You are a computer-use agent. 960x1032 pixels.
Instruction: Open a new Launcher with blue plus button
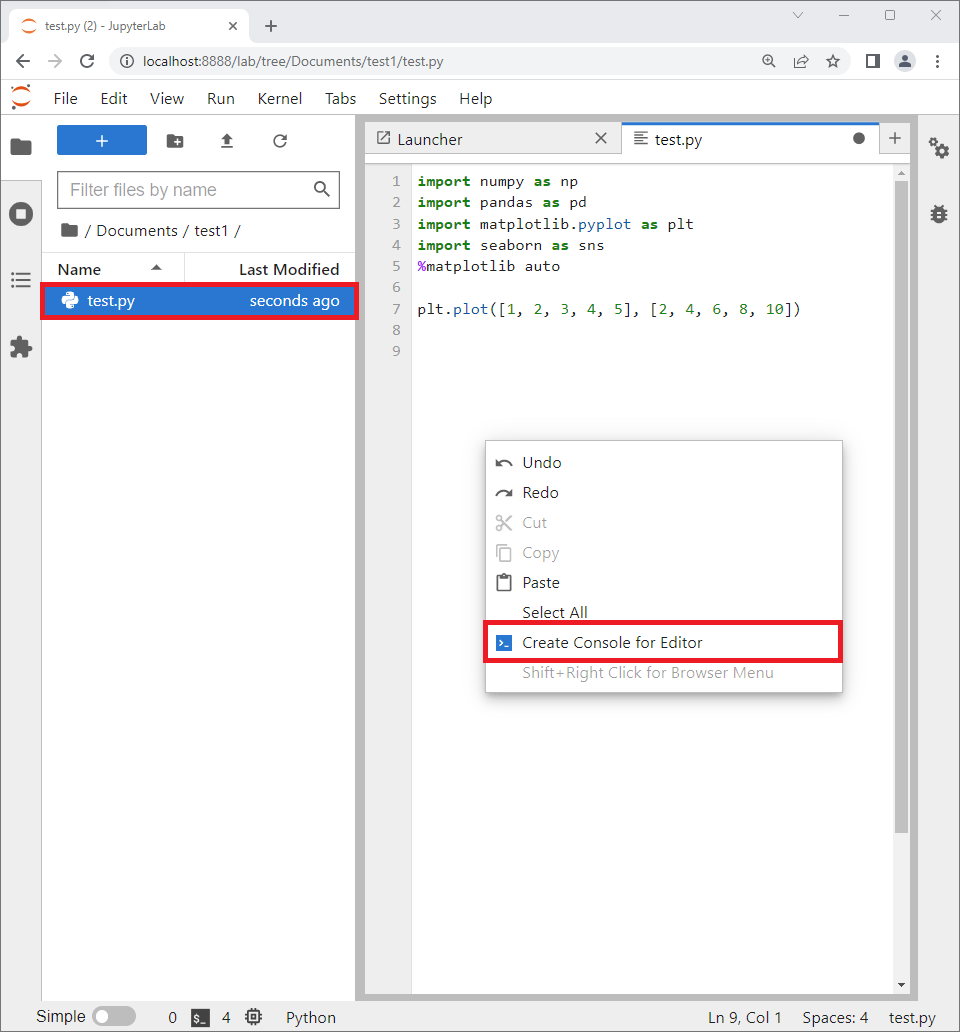tap(101, 140)
